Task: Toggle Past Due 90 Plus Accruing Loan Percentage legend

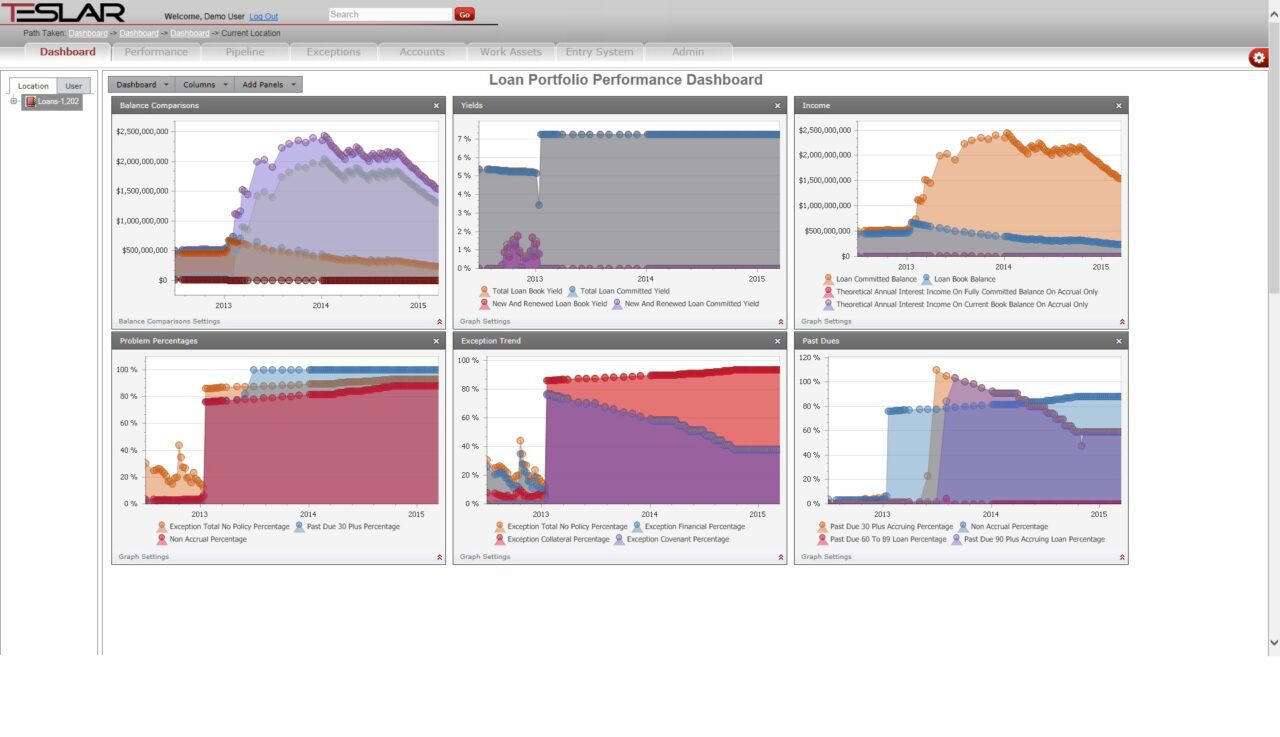Action: click(x=1028, y=539)
